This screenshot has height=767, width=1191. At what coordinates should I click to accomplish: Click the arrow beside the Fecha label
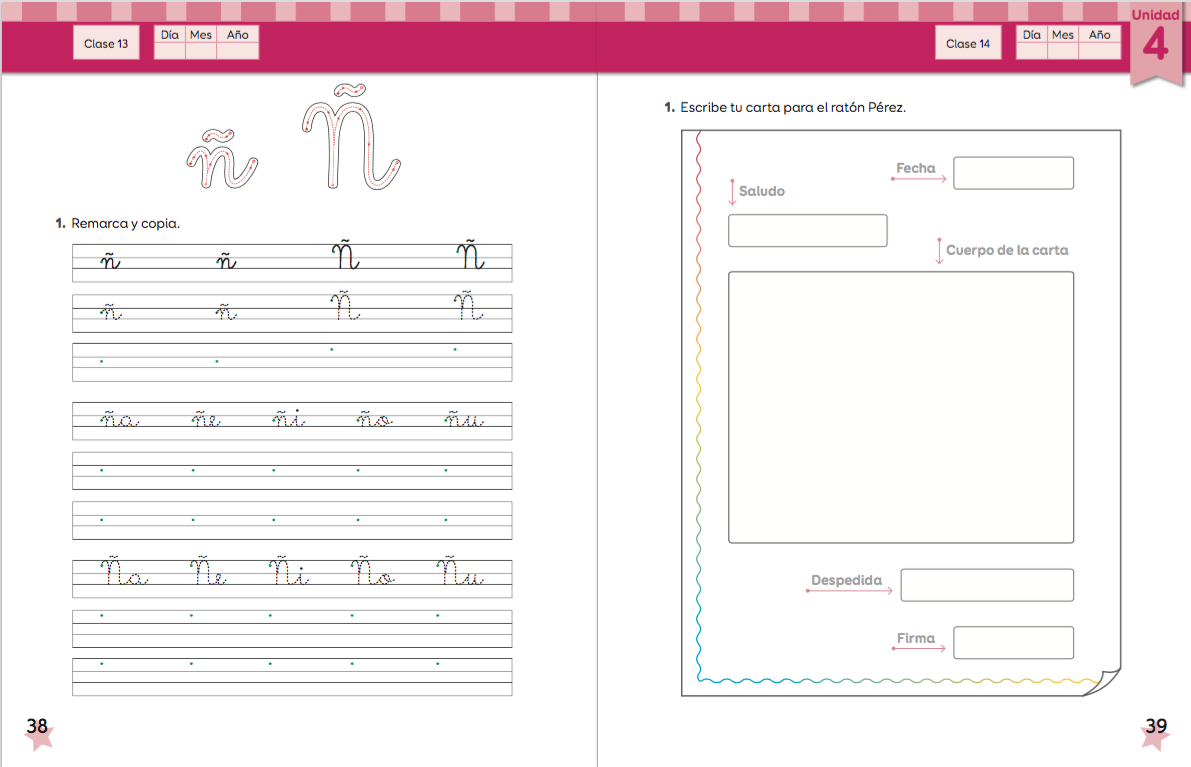(919, 179)
